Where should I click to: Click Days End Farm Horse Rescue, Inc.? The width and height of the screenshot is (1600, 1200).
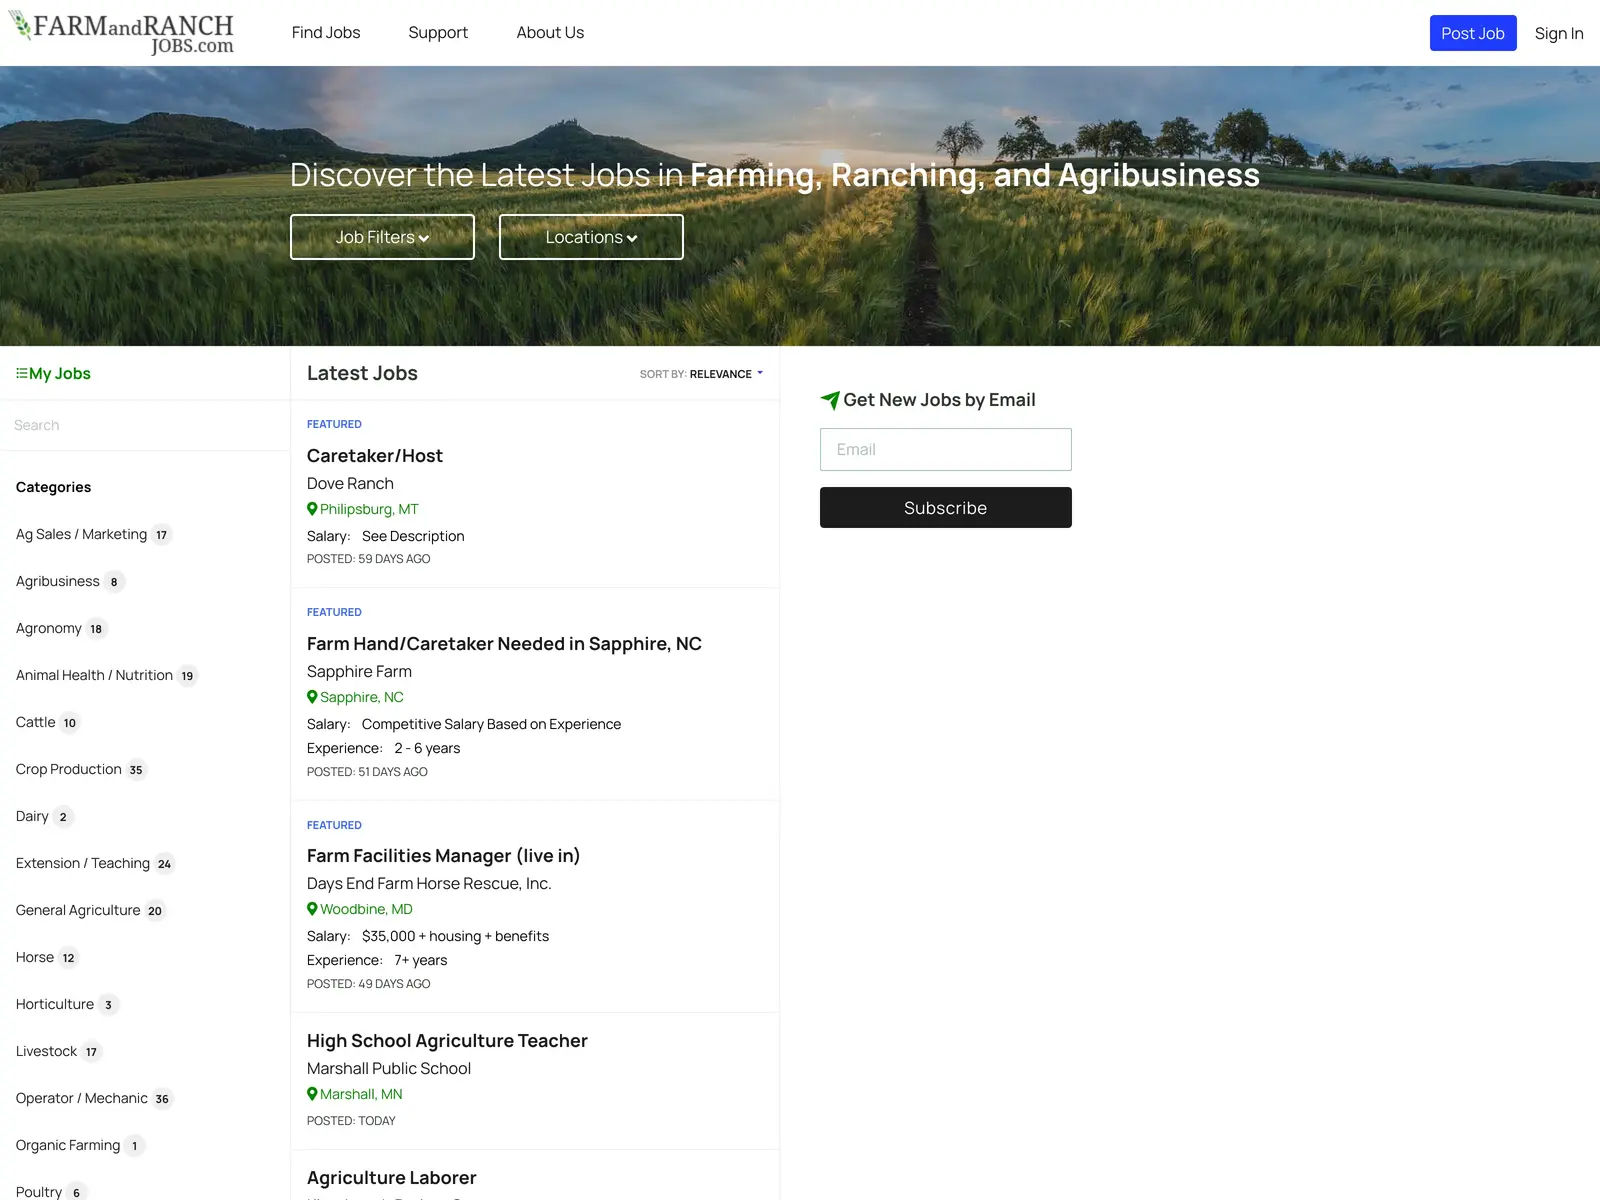(429, 884)
